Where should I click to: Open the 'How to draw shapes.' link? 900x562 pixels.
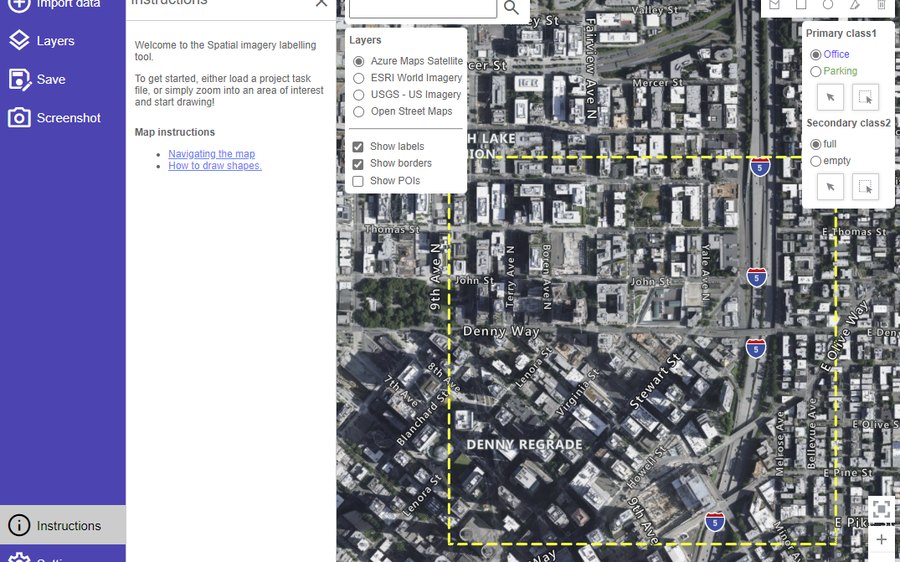pyautogui.click(x=215, y=165)
